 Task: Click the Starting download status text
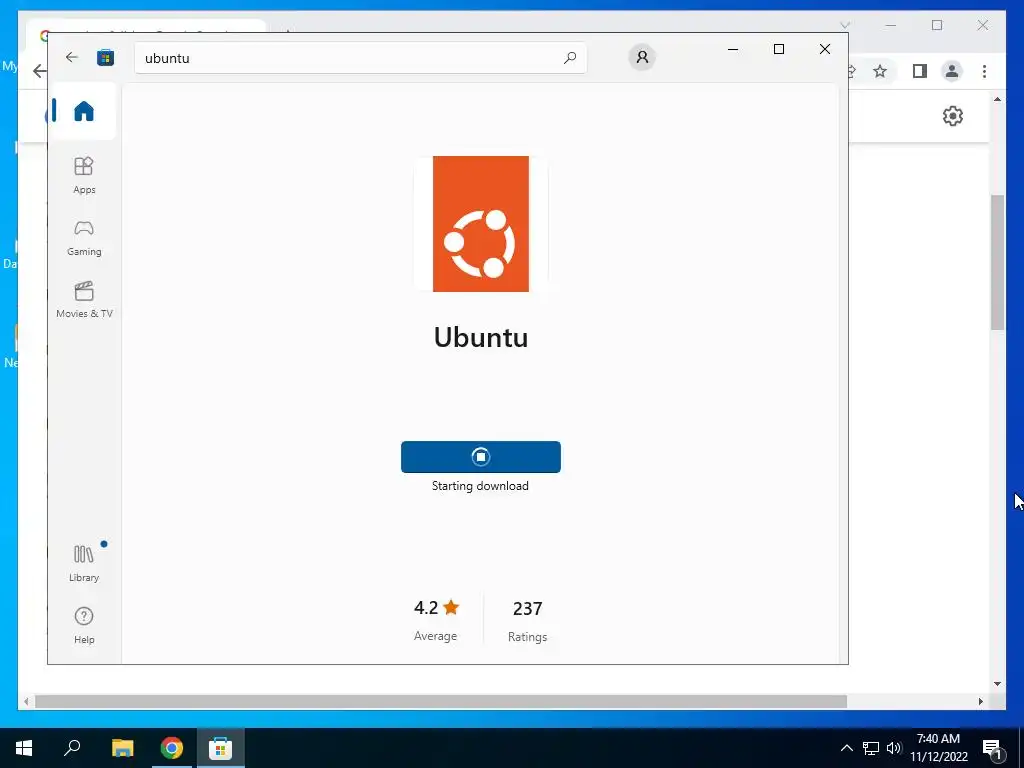(x=480, y=486)
